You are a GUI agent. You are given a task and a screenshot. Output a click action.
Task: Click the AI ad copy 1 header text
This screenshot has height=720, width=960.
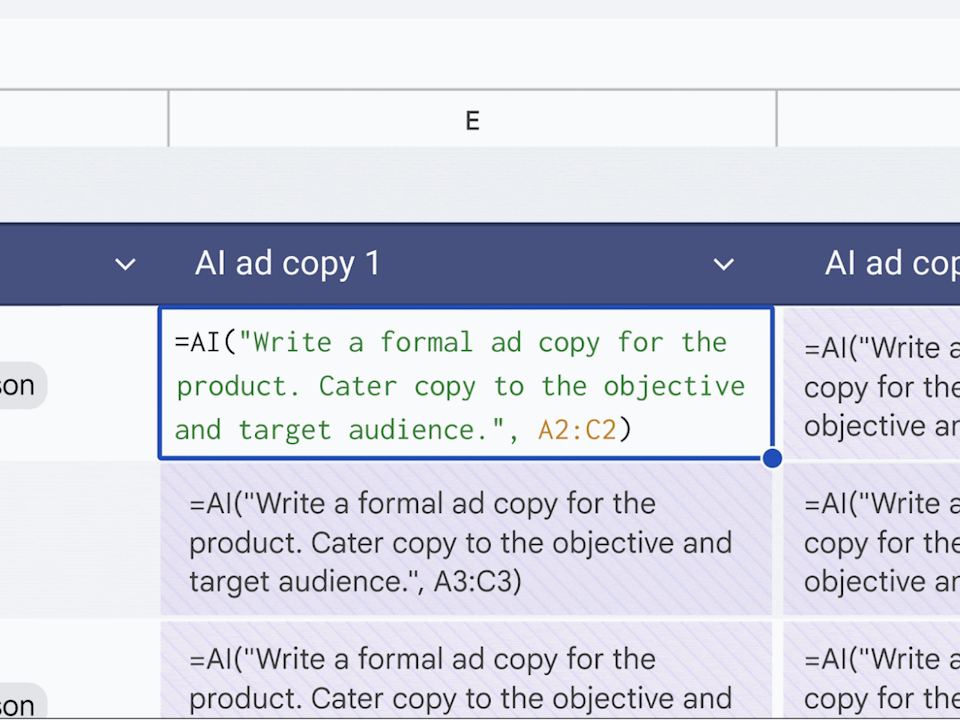[288, 264]
